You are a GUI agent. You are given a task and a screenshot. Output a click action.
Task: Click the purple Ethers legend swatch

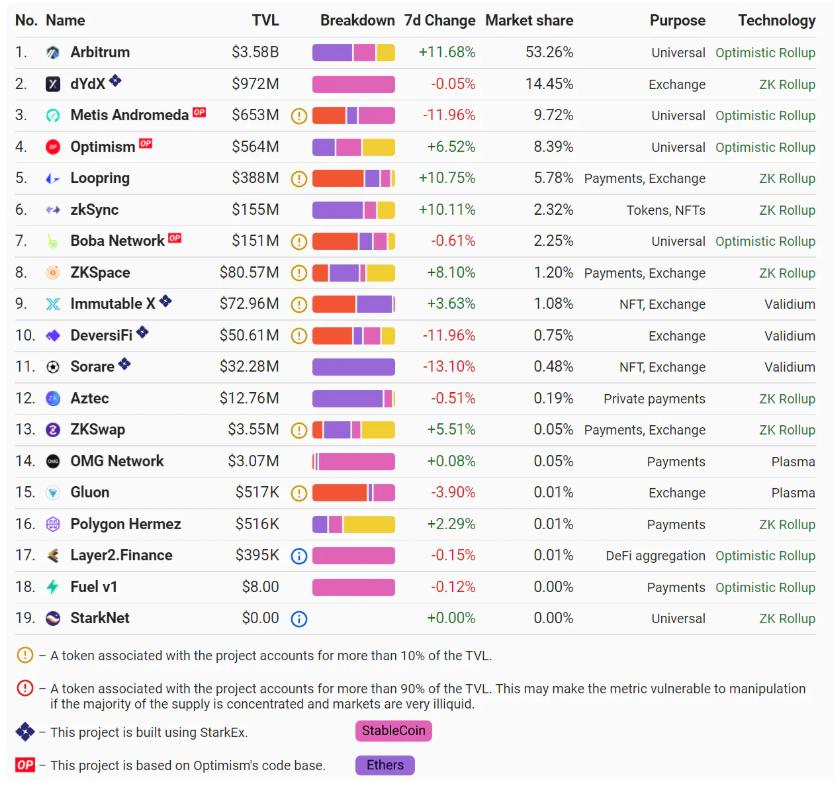click(385, 766)
